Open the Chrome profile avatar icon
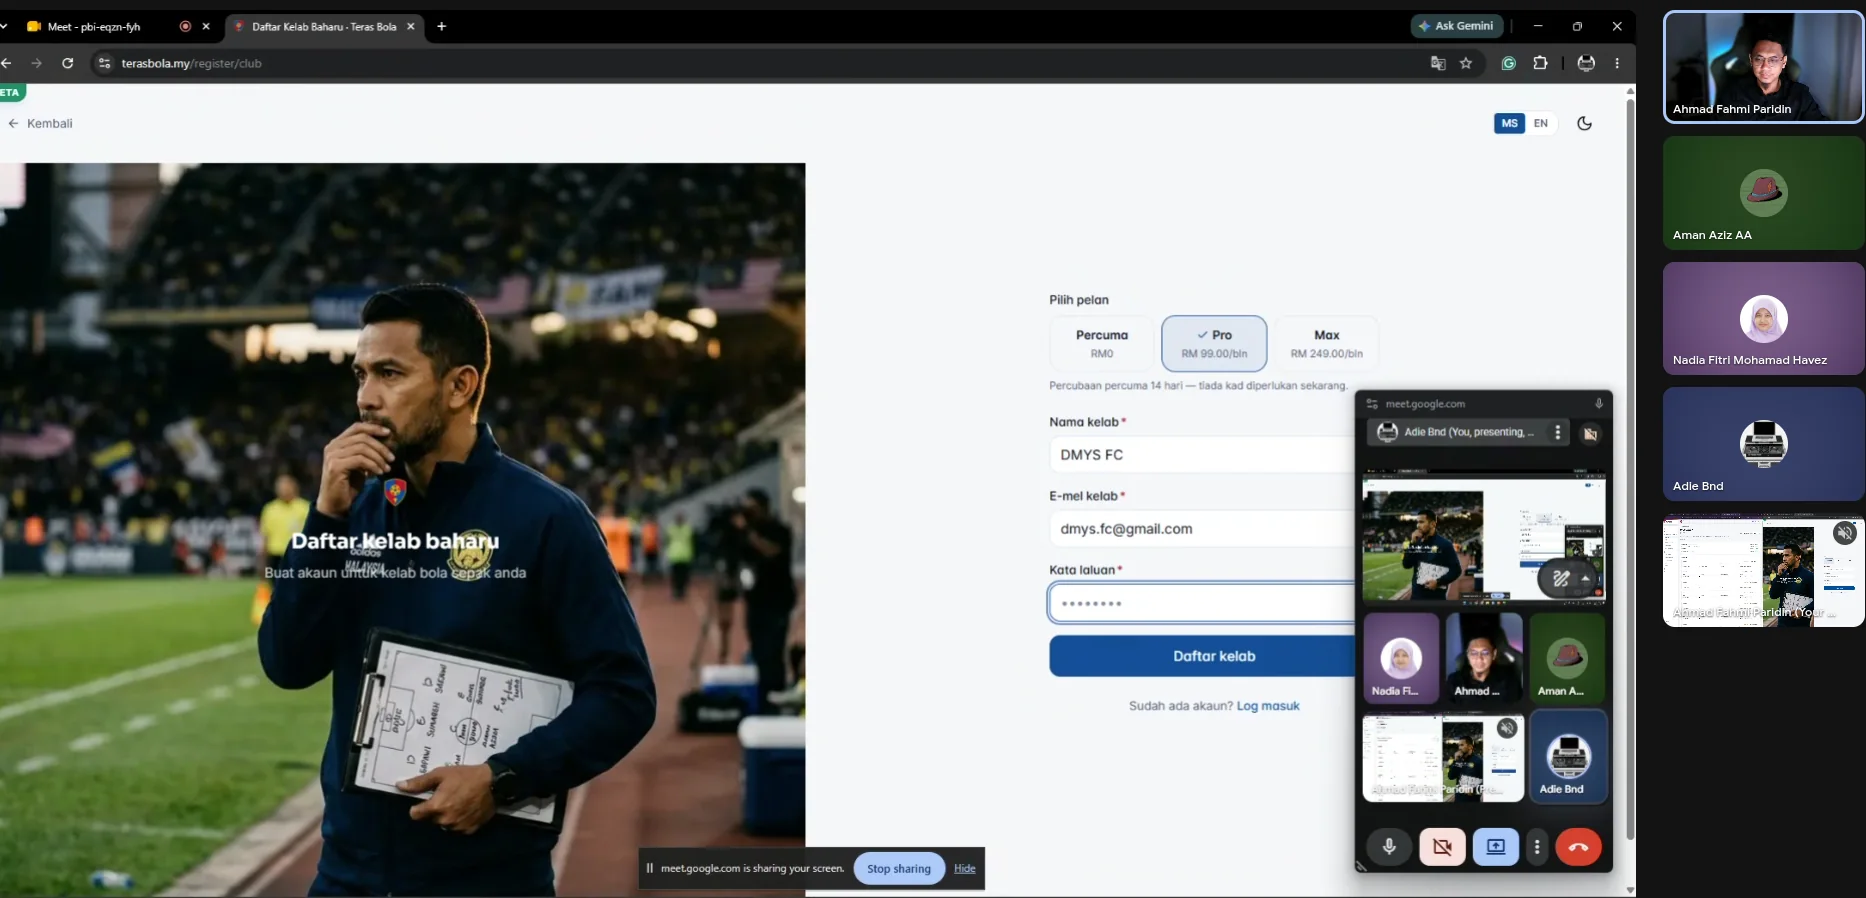This screenshot has height=898, width=1866. pos(1586,63)
